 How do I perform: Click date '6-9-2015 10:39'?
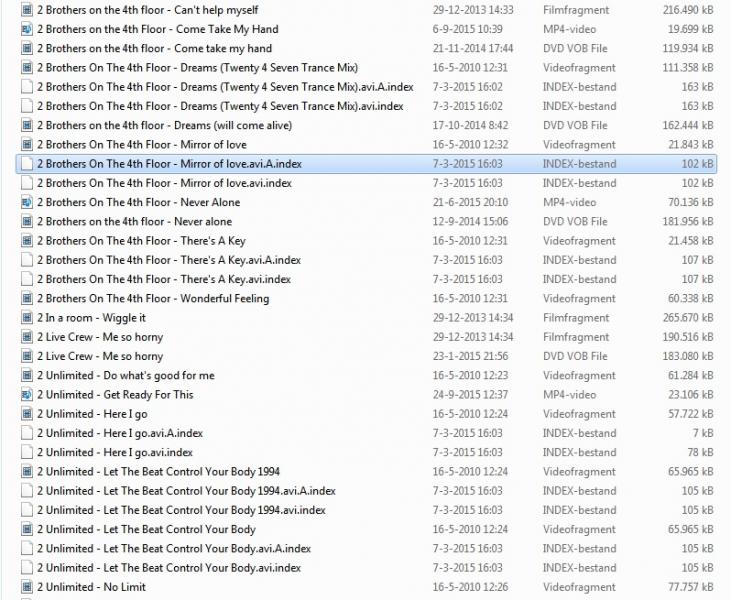[x=468, y=29]
